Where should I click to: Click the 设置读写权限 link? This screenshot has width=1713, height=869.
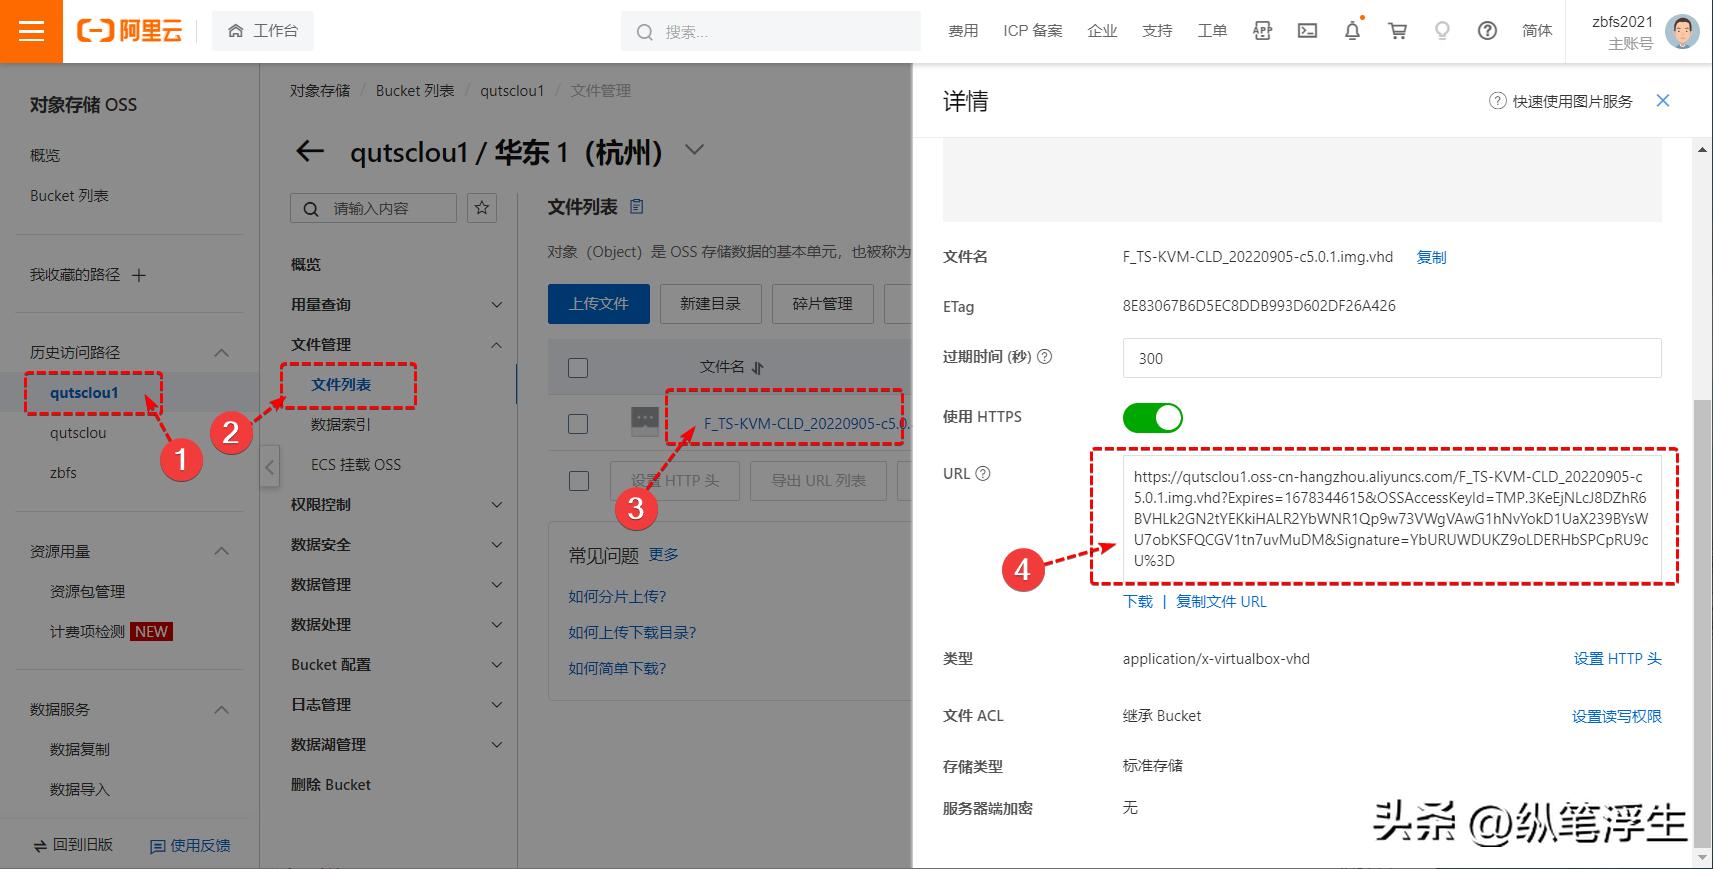tap(1617, 716)
